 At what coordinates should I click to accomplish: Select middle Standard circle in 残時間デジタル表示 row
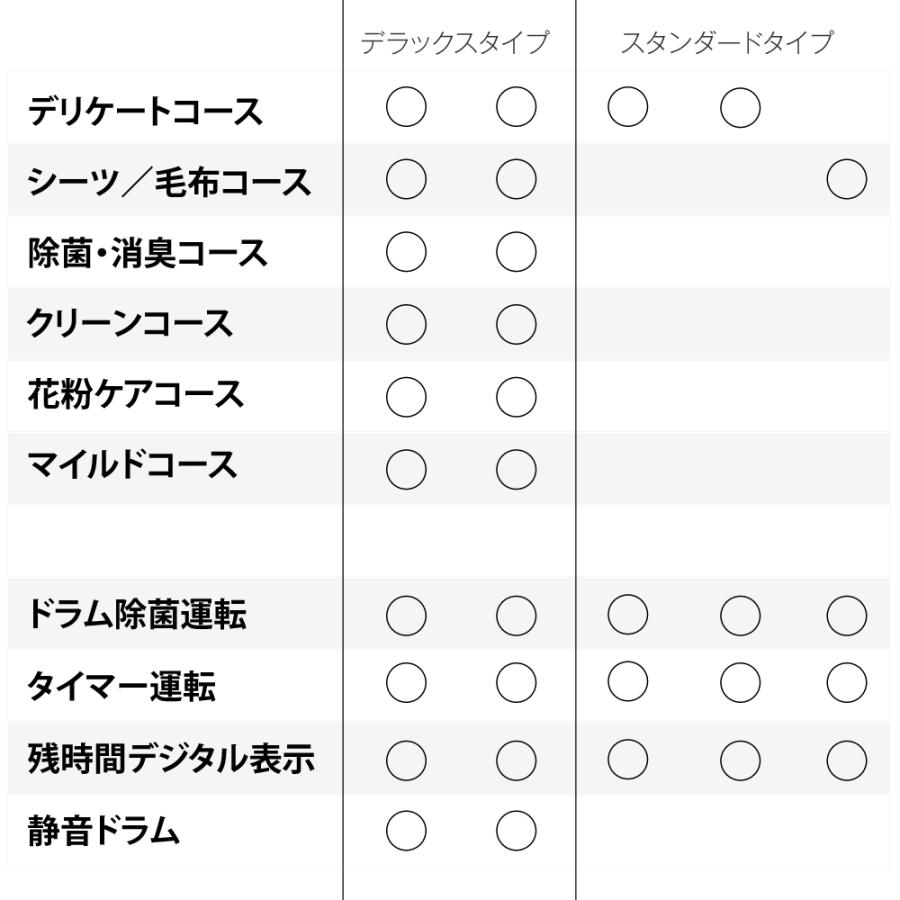(740, 757)
